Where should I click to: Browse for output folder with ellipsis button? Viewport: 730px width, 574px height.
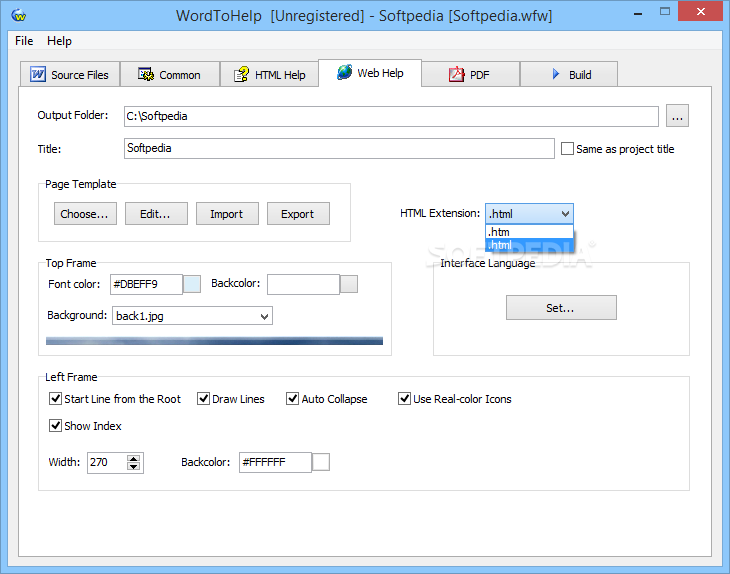[677, 115]
